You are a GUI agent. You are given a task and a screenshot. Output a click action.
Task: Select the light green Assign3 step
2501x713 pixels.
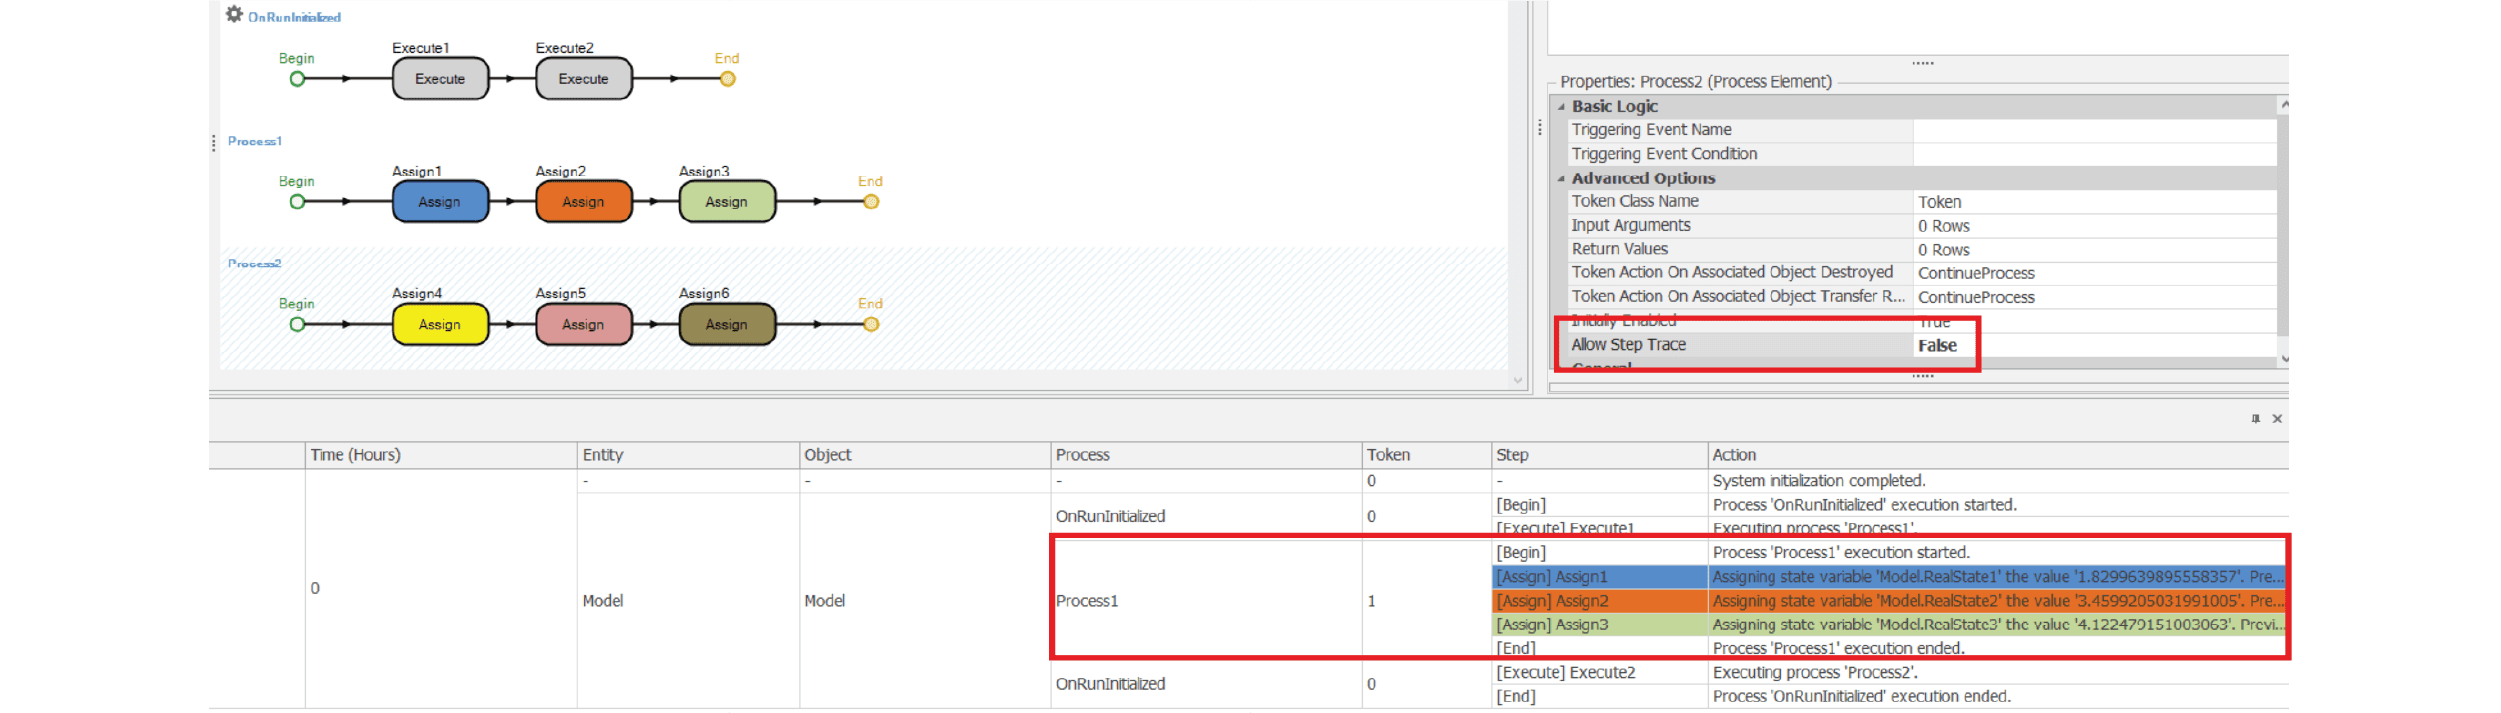click(x=727, y=202)
